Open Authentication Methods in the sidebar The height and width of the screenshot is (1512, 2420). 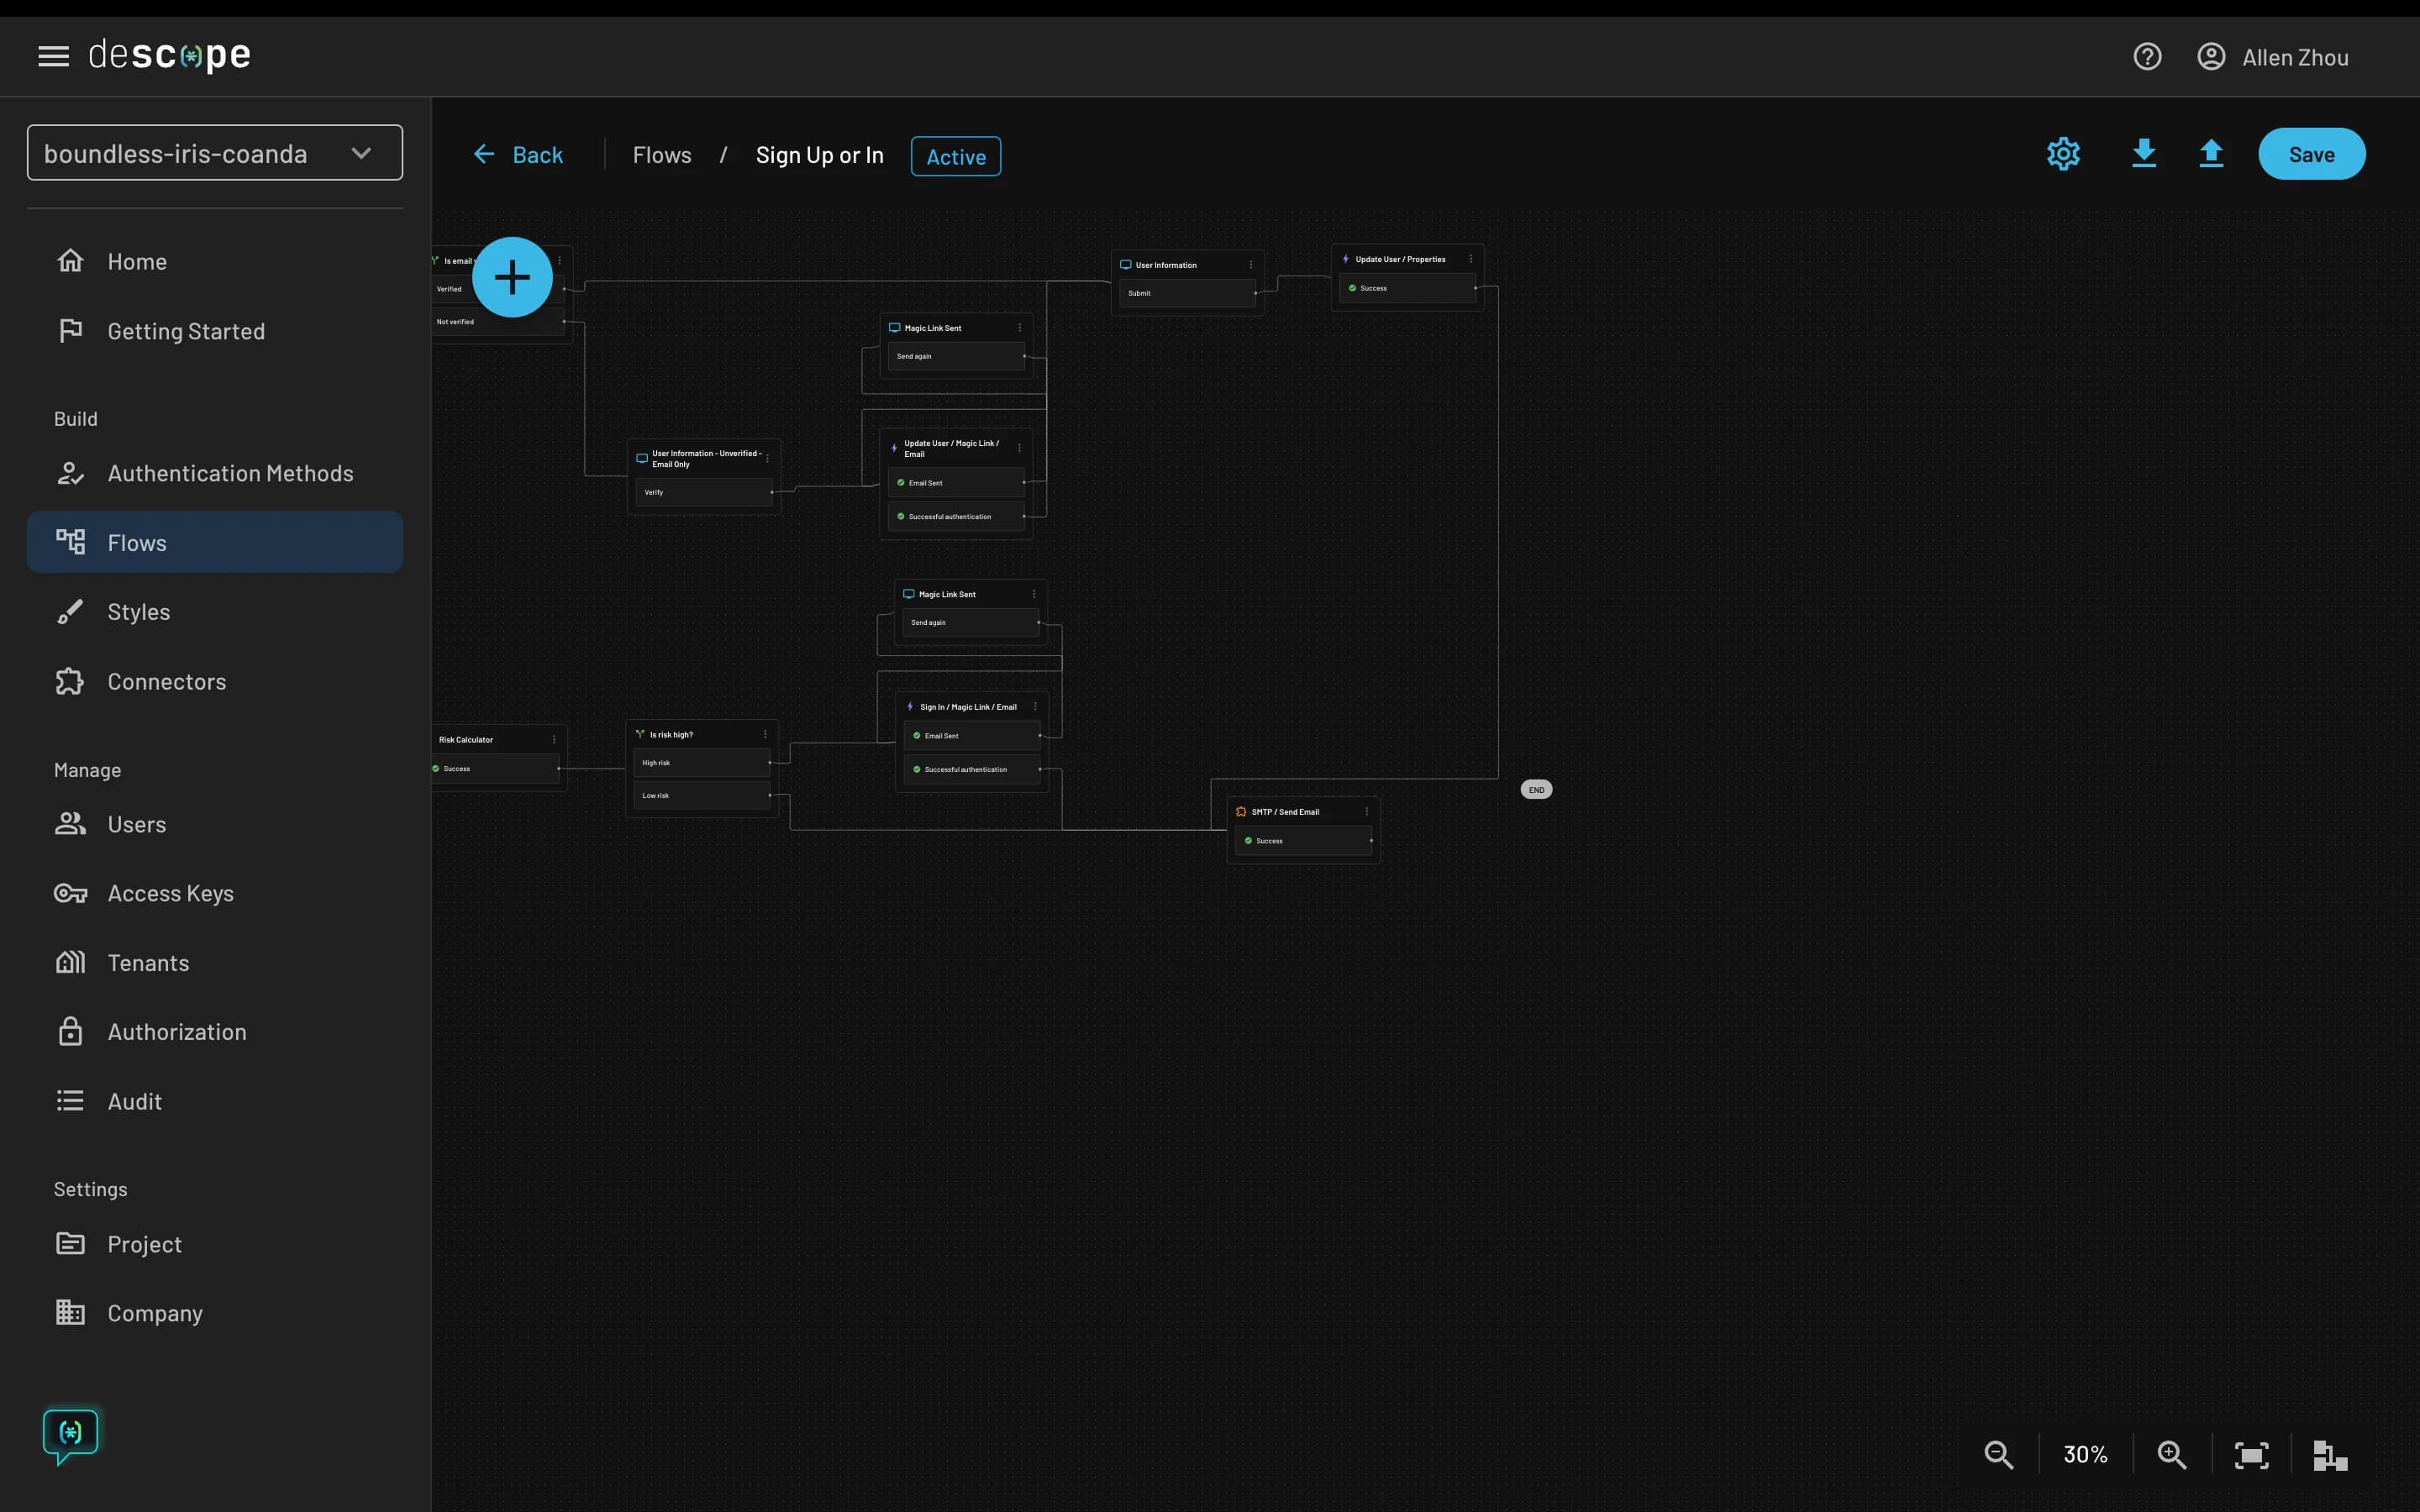[x=229, y=473]
